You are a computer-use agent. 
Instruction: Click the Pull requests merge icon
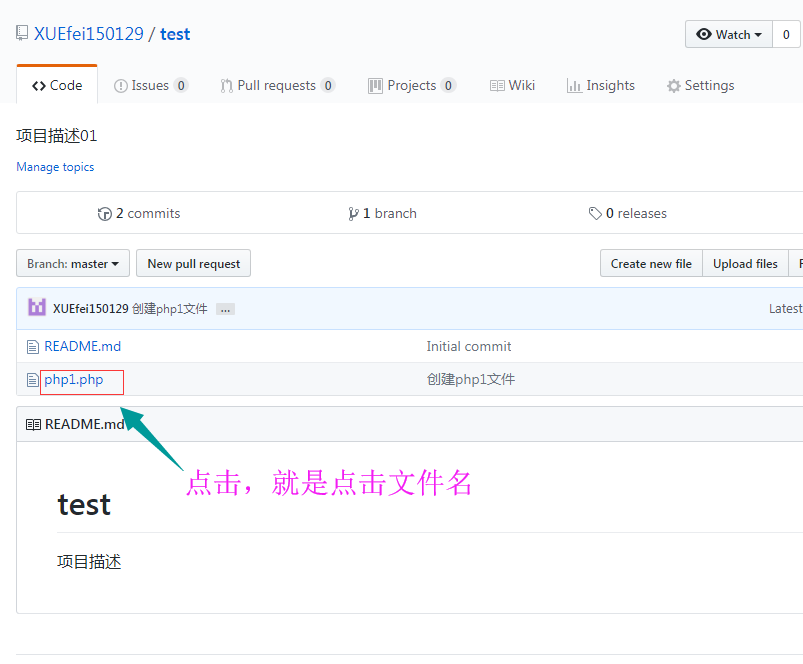[226, 86]
